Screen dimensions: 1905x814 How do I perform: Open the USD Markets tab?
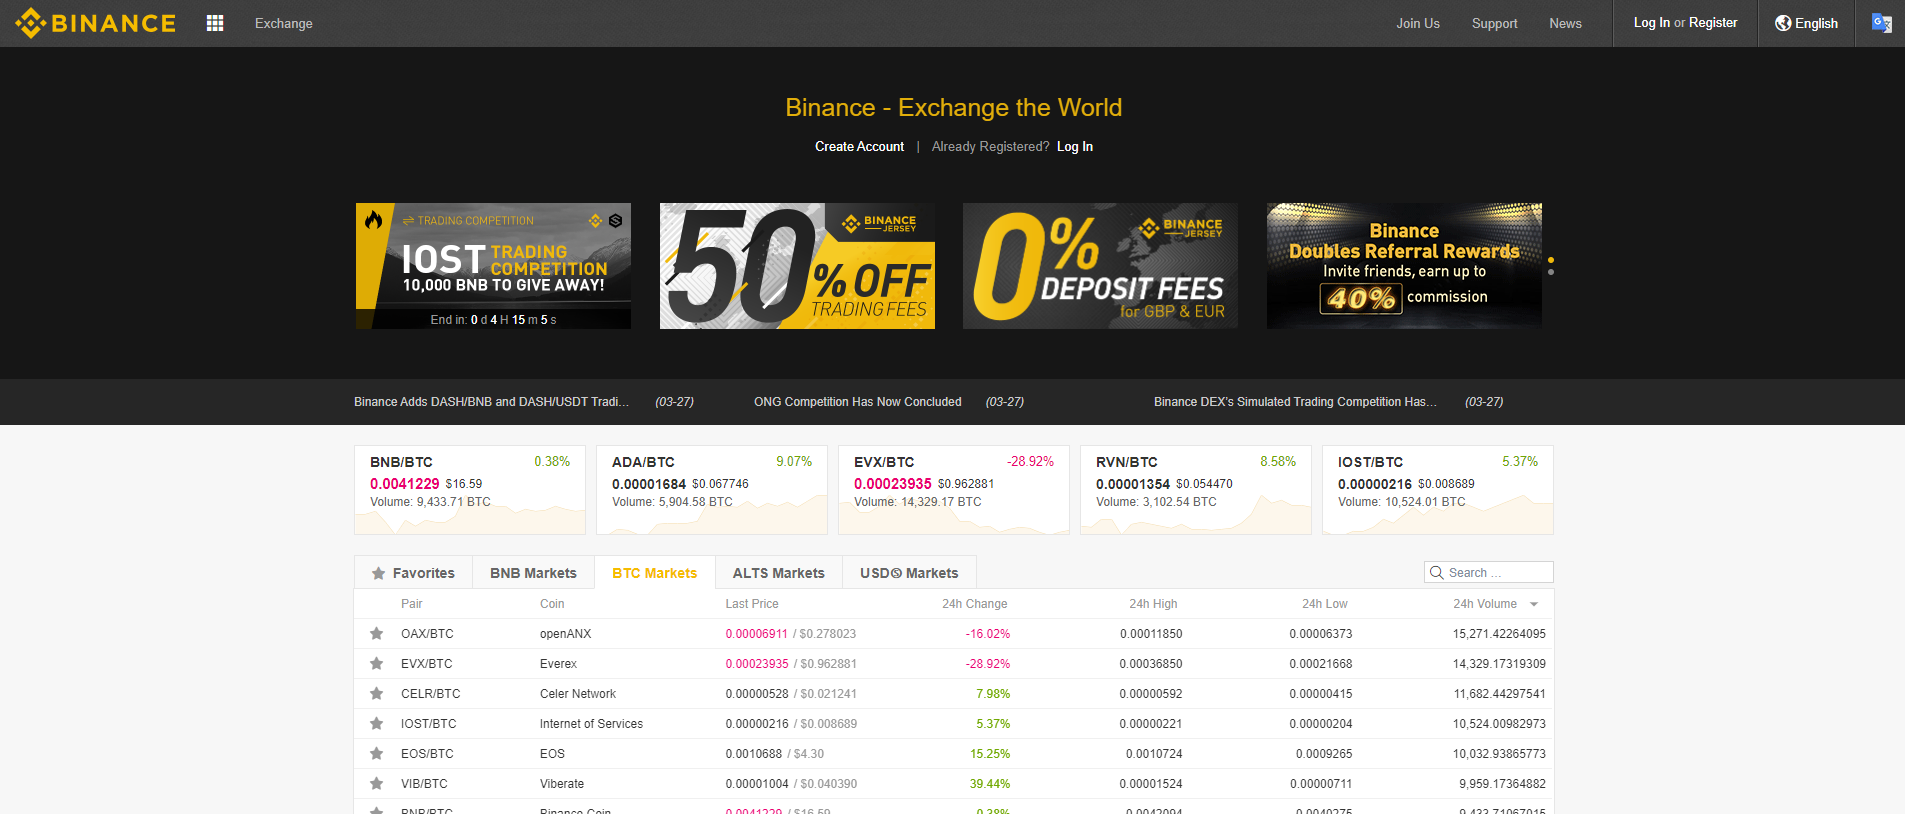(x=909, y=573)
